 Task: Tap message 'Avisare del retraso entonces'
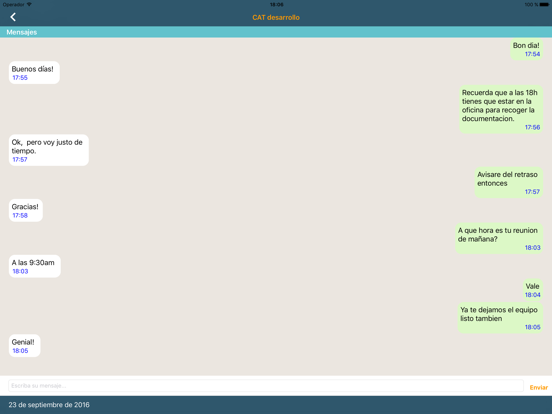[x=508, y=182]
